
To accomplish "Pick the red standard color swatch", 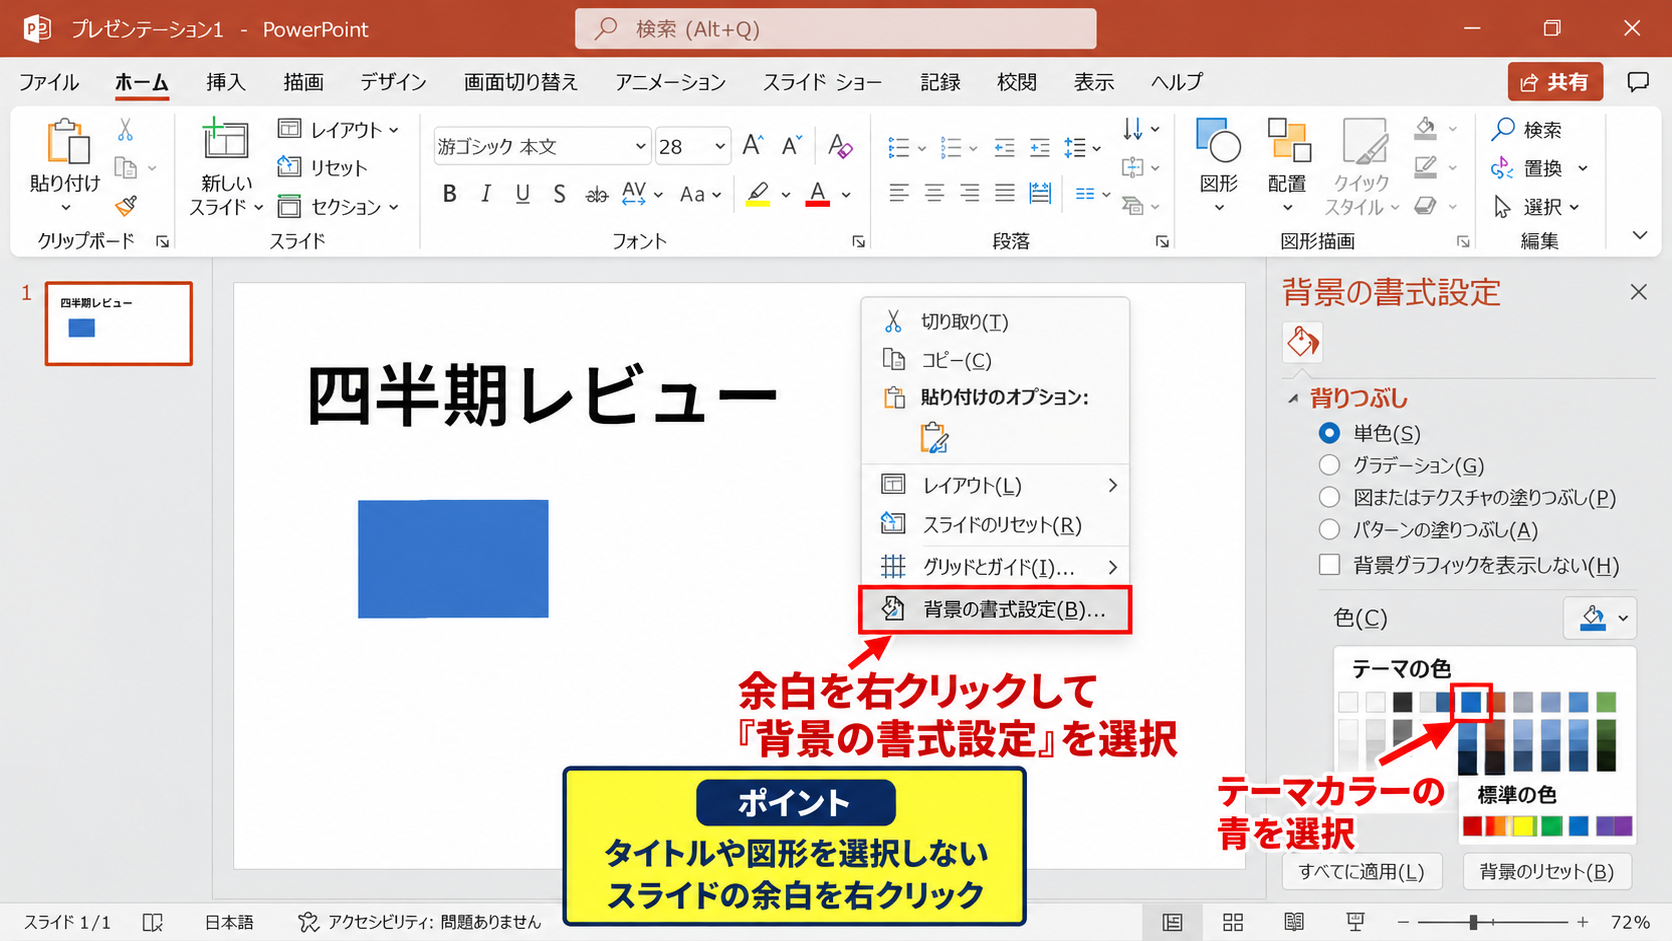I will point(1473,826).
